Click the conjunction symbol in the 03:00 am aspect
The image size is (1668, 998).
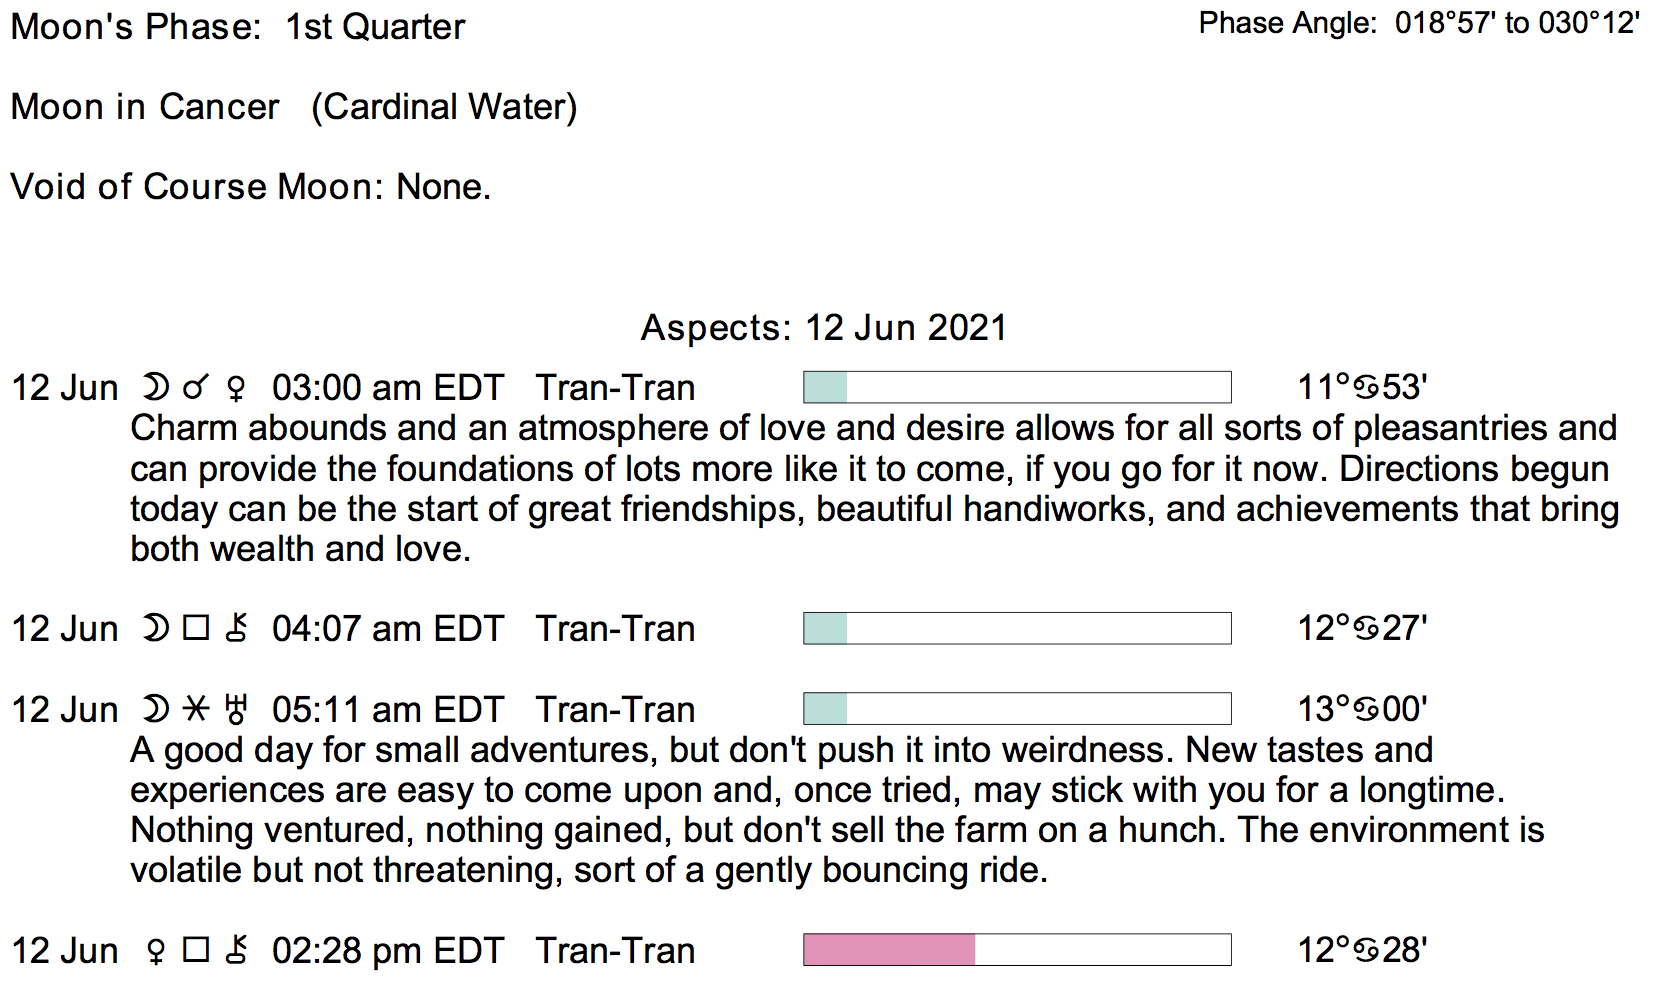coord(196,388)
